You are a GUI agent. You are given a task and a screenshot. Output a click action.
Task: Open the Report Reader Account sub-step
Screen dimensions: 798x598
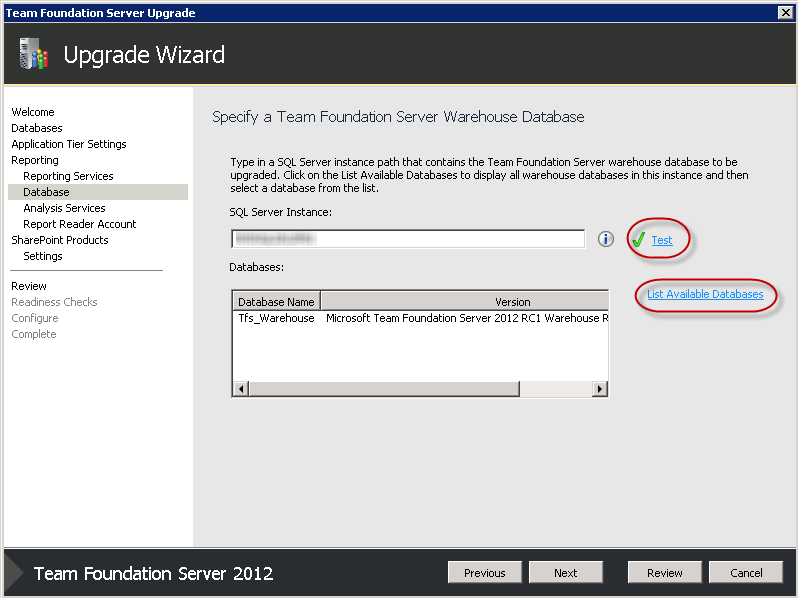[79, 224]
